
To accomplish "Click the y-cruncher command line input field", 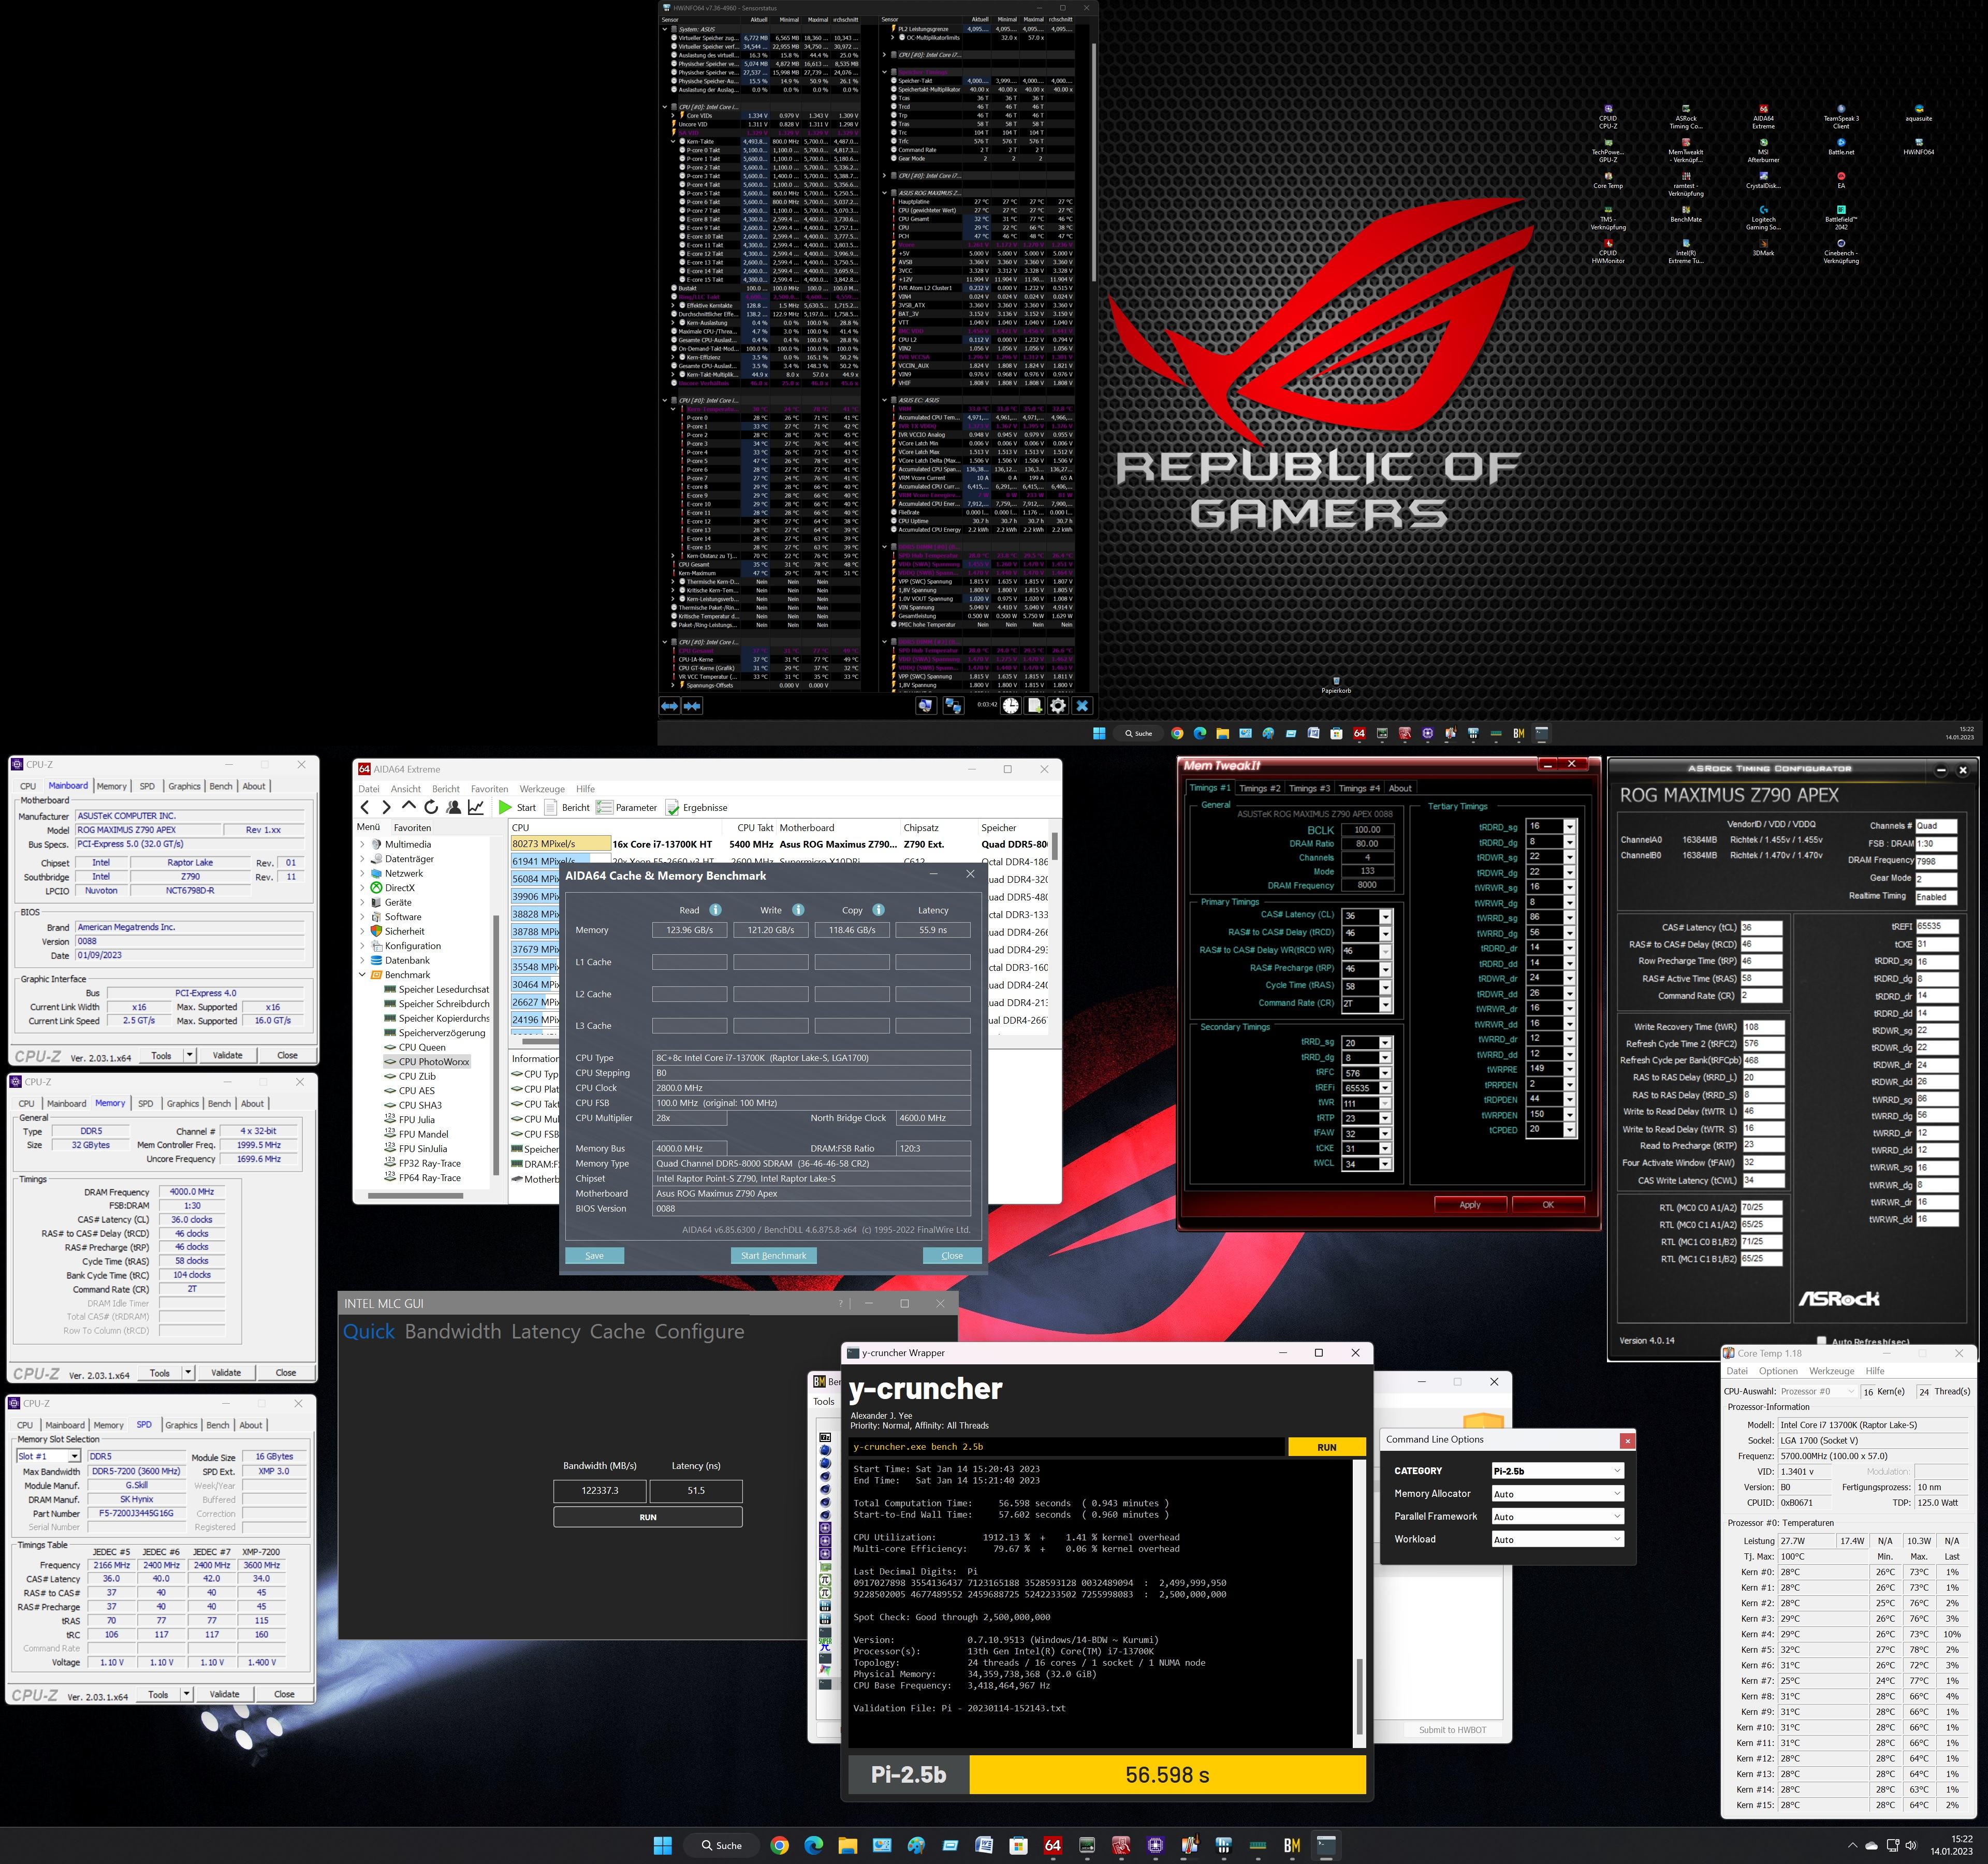I will coord(1066,1446).
